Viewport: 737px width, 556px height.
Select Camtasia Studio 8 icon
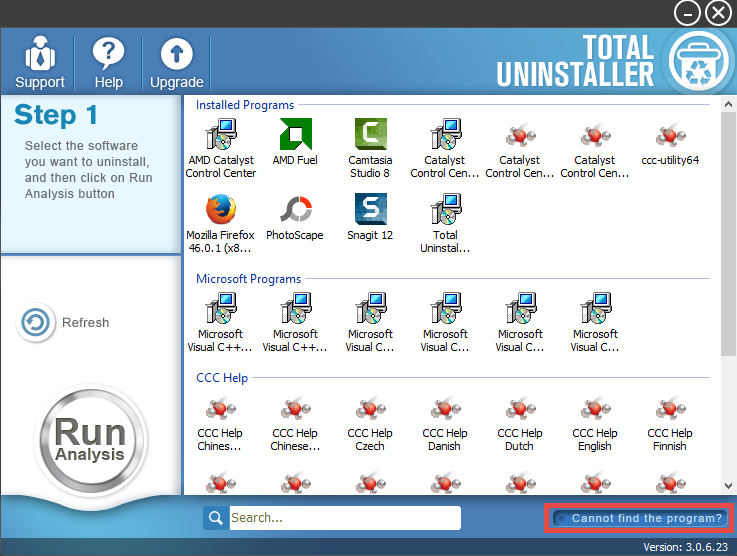[370, 135]
